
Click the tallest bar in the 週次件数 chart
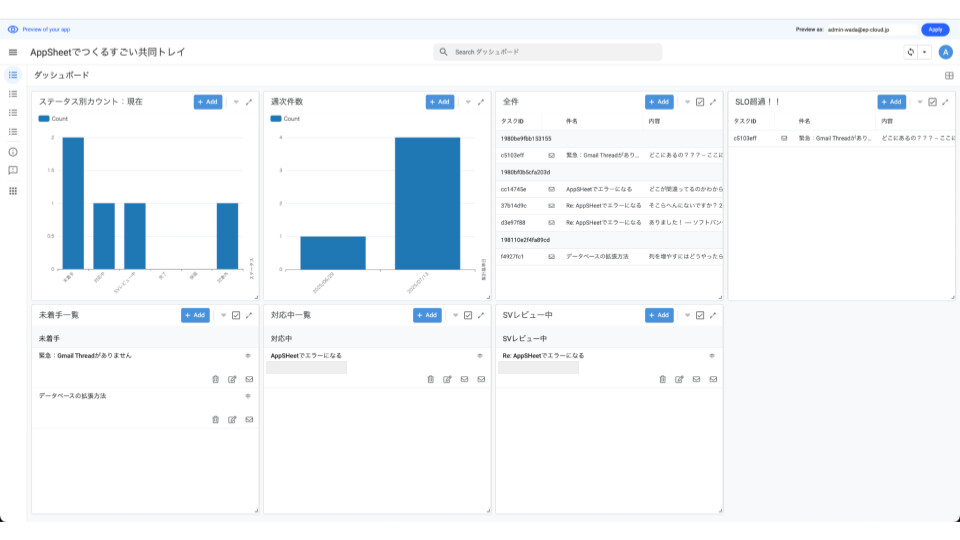(x=427, y=203)
